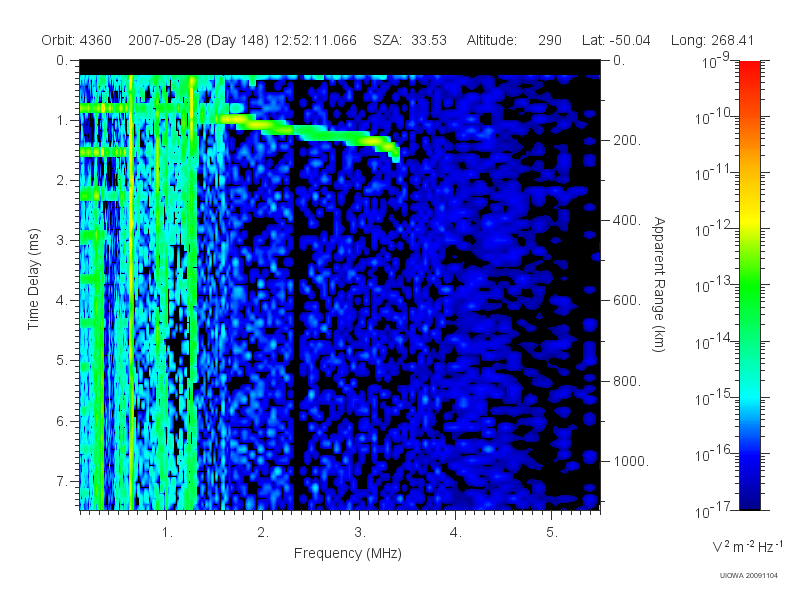This screenshot has width=800, height=600.
Task: Click the 5. tick label on the time delay axis
Action: [62, 361]
